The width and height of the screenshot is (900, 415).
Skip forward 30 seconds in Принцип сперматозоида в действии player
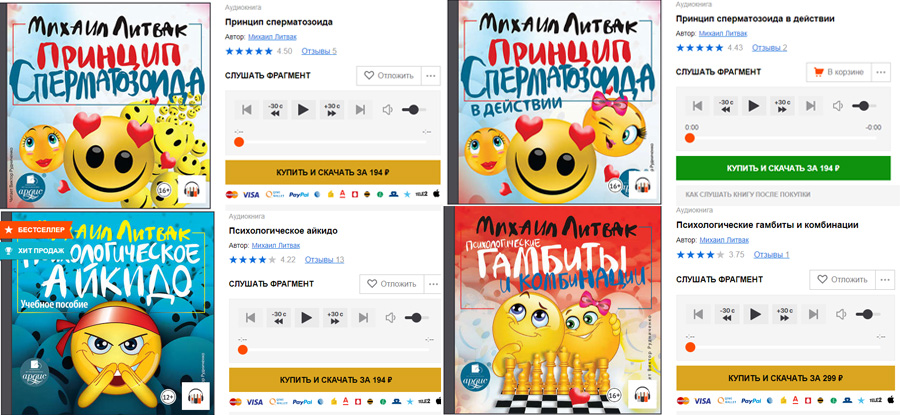[782, 106]
